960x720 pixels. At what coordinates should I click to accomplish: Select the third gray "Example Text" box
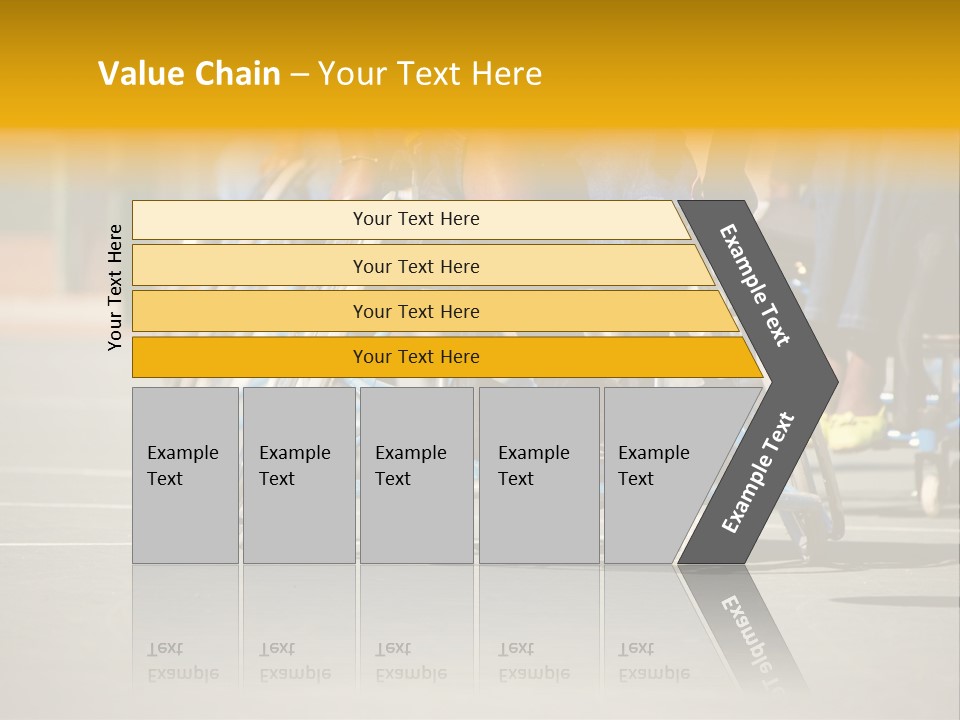(x=415, y=474)
